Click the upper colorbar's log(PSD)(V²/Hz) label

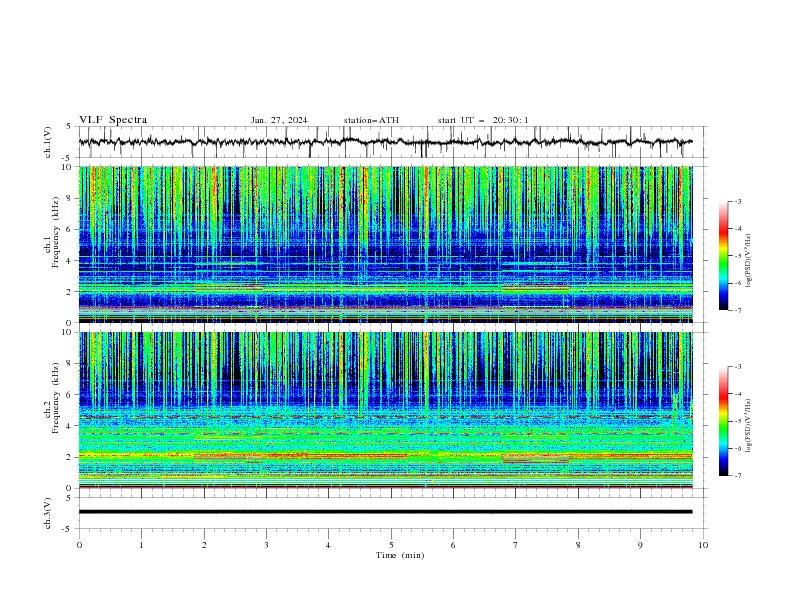(748, 261)
